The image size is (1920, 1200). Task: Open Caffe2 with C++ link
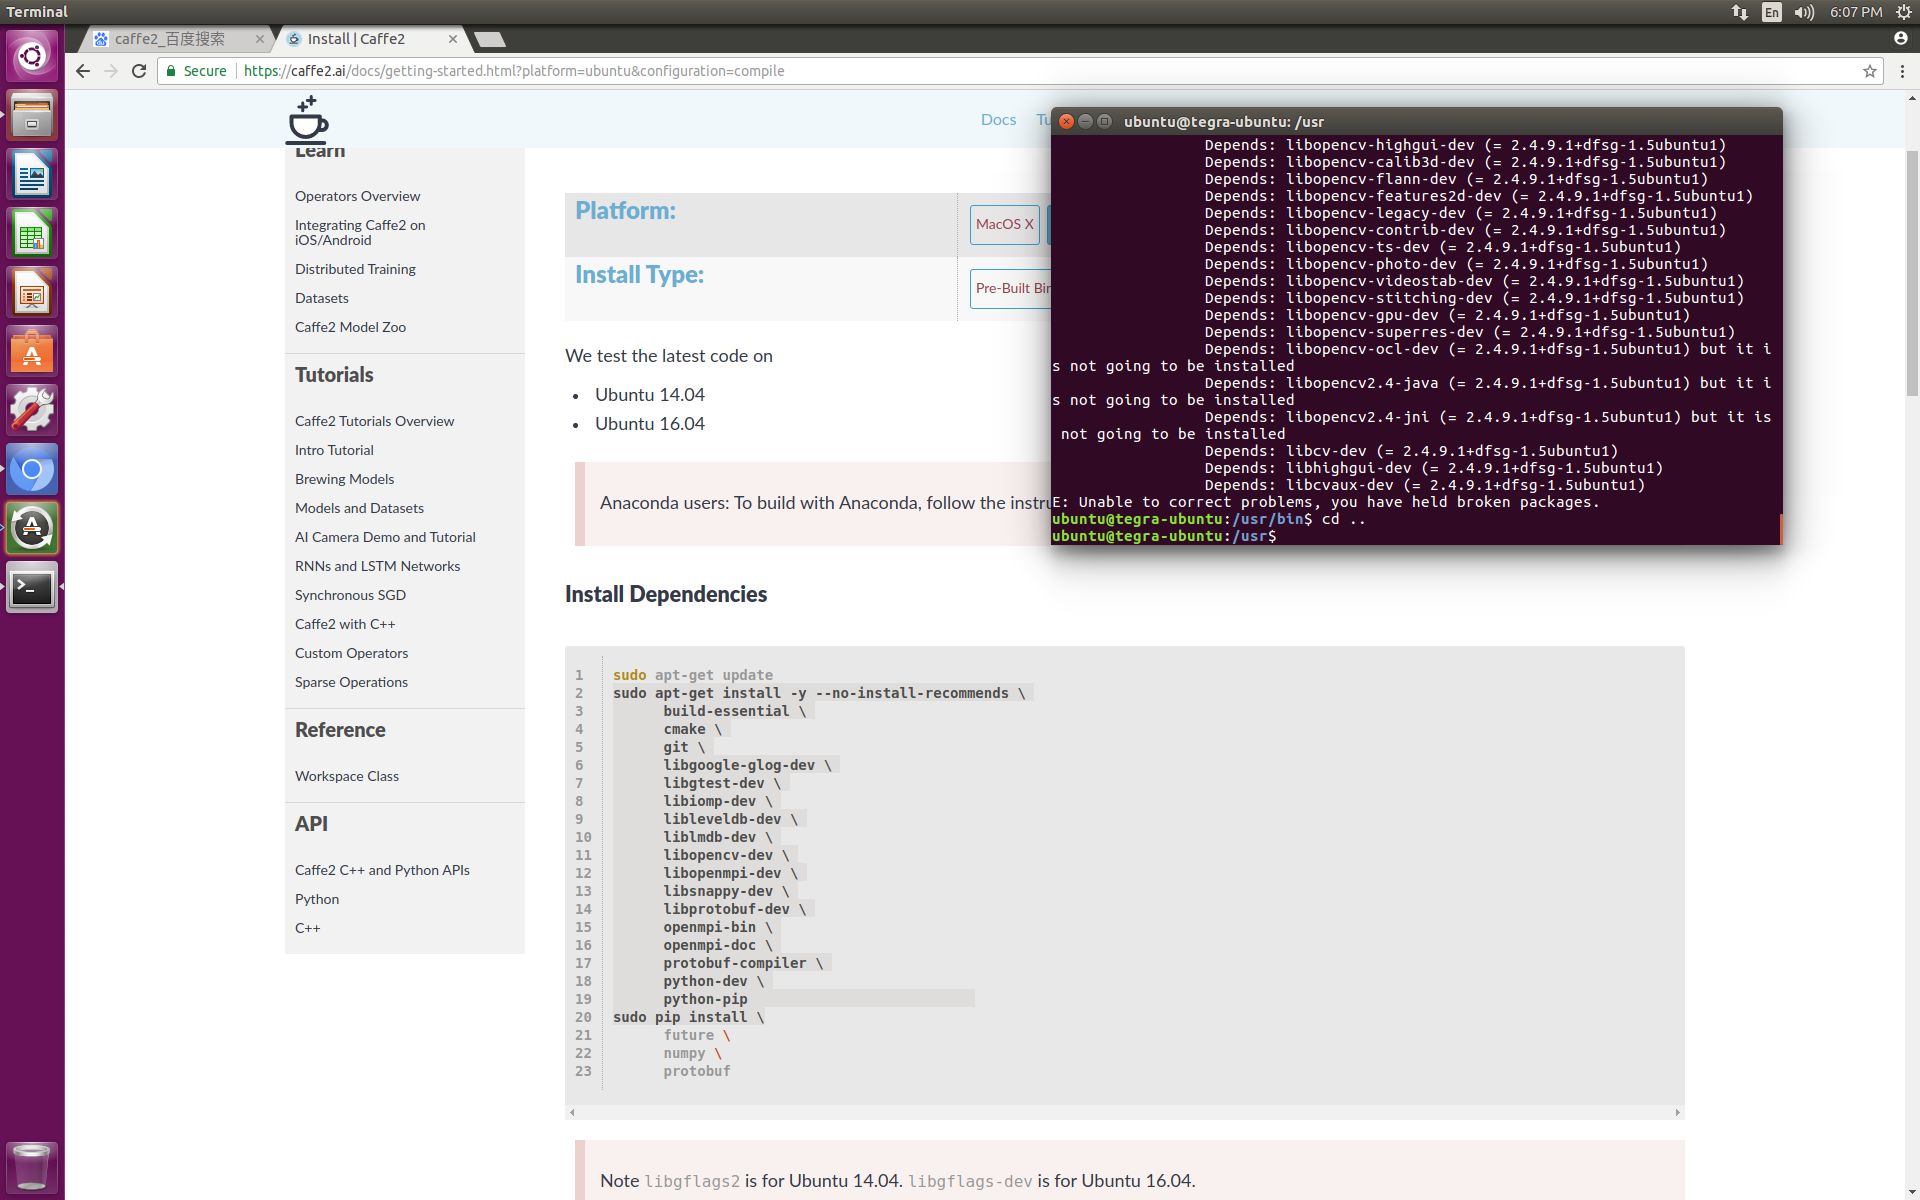[x=345, y=624]
